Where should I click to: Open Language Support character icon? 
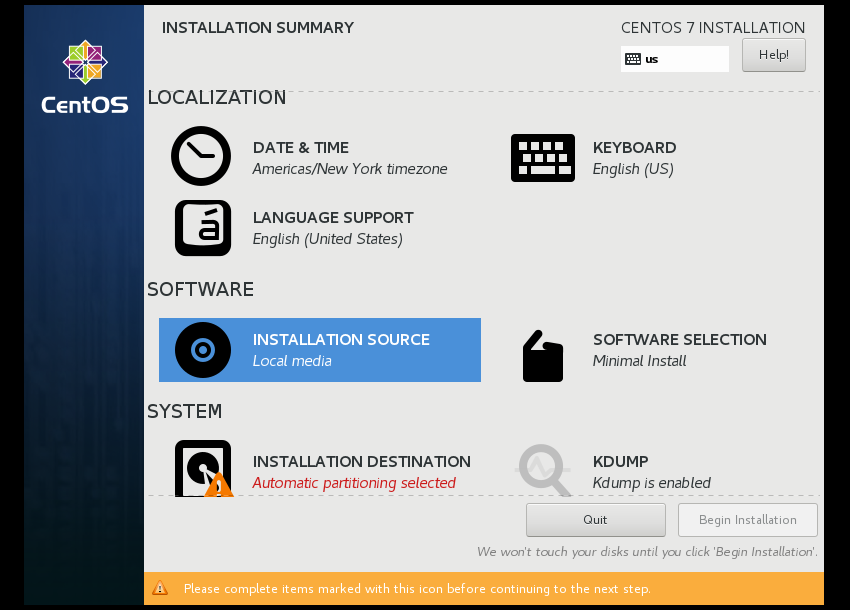click(x=203, y=228)
